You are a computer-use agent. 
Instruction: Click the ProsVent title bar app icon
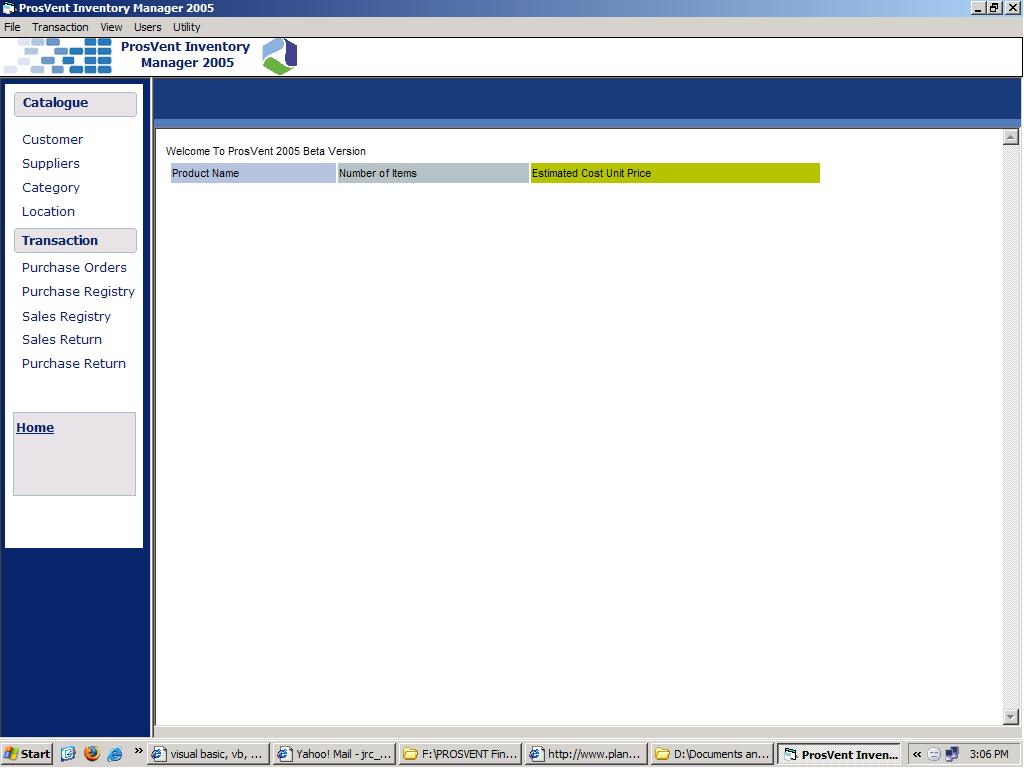[9, 8]
